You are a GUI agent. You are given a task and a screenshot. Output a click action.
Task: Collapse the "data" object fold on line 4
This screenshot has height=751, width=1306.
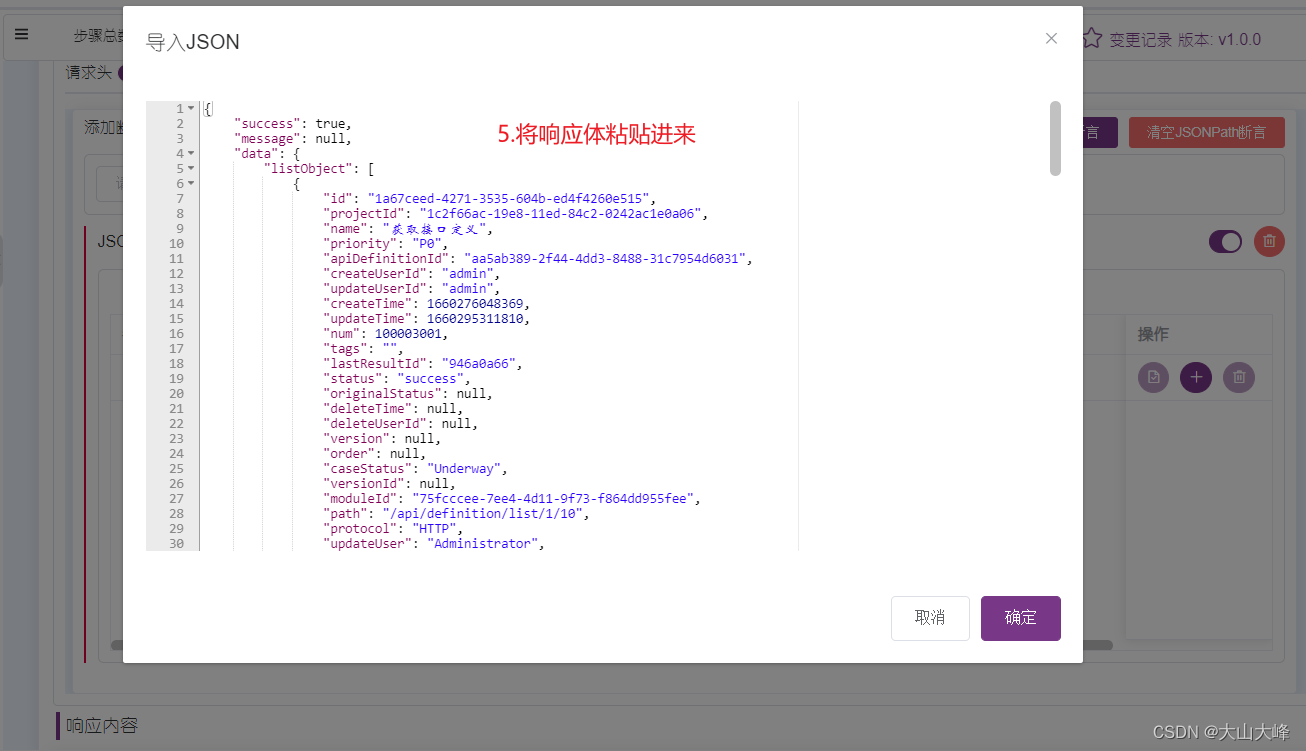[191, 153]
